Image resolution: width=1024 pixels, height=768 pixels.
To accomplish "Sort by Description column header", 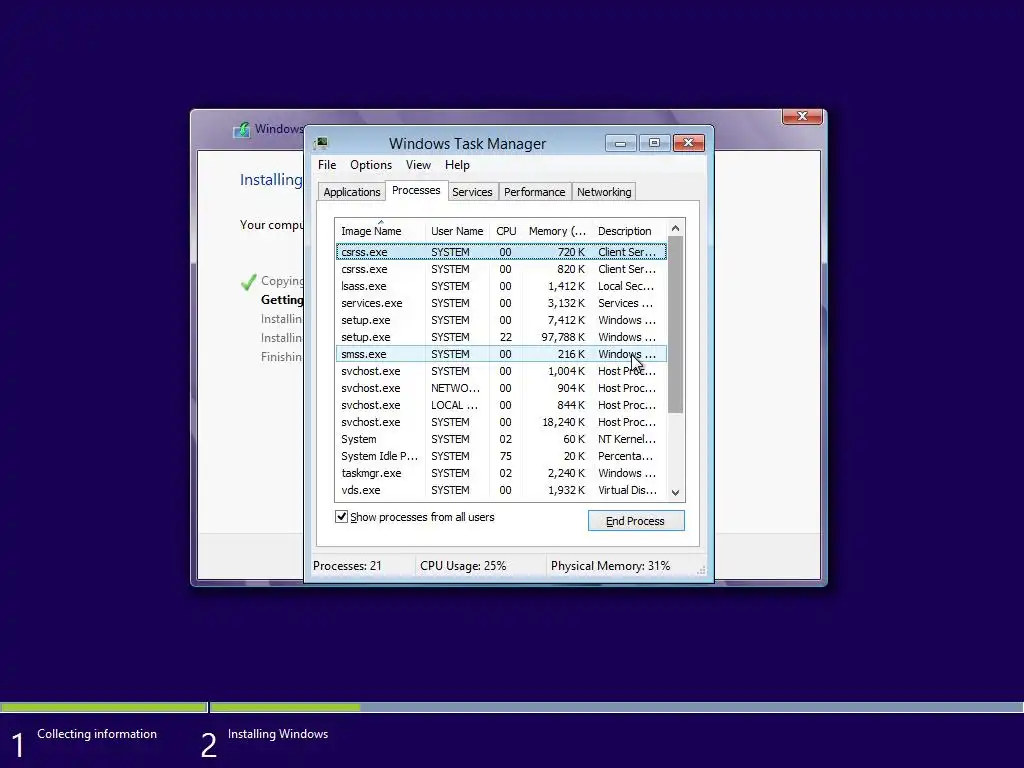I will 630,231.
